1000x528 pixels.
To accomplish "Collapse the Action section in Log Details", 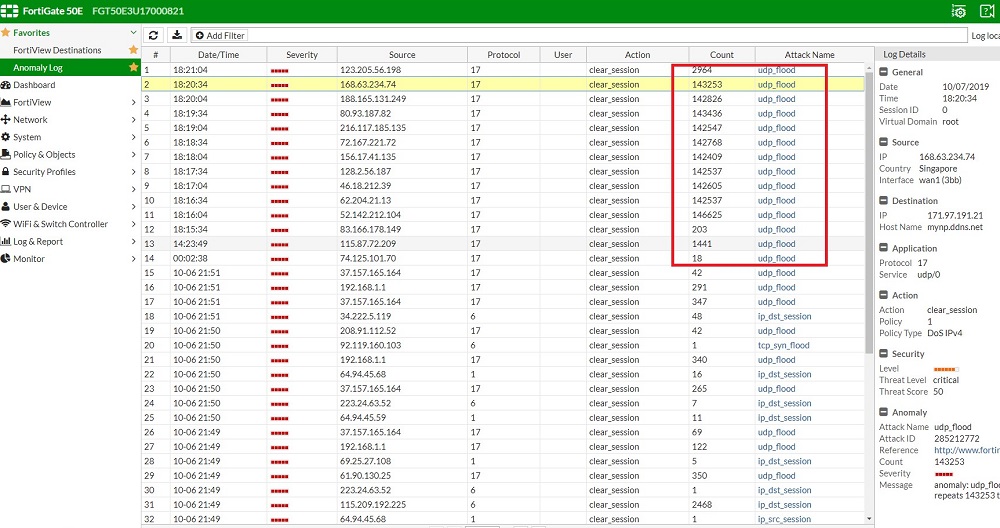I will 884,295.
